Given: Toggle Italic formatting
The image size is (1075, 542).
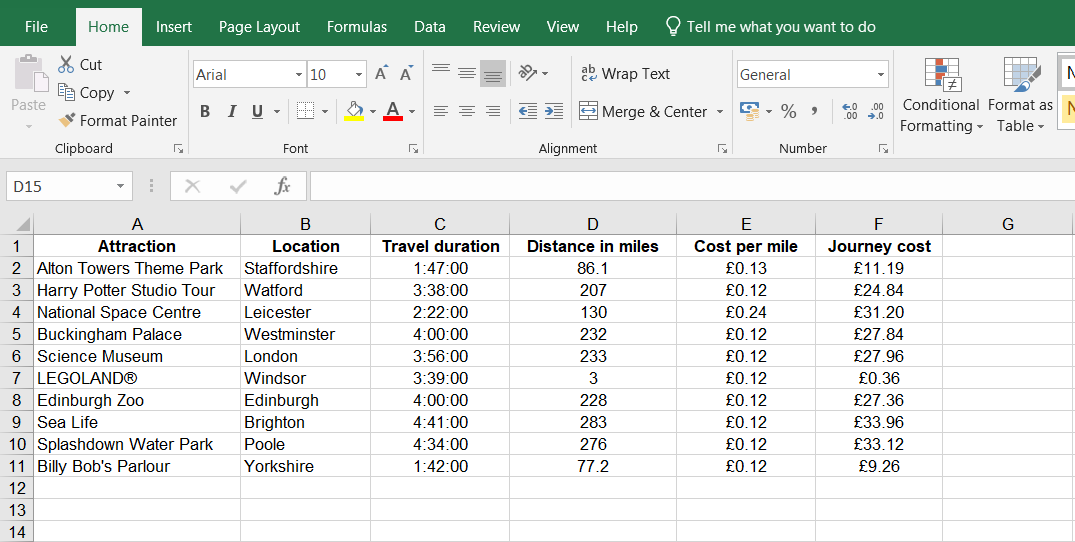Looking at the screenshot, I should [232, 111].
